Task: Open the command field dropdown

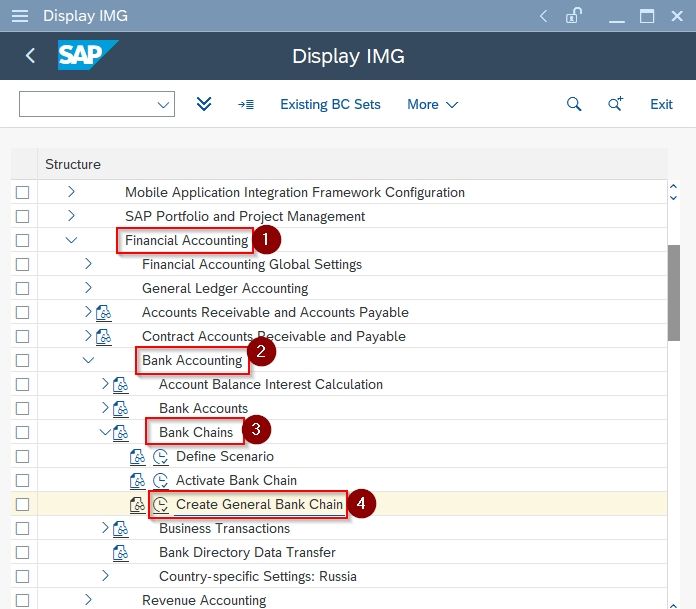Action: (x=163, y=105)
